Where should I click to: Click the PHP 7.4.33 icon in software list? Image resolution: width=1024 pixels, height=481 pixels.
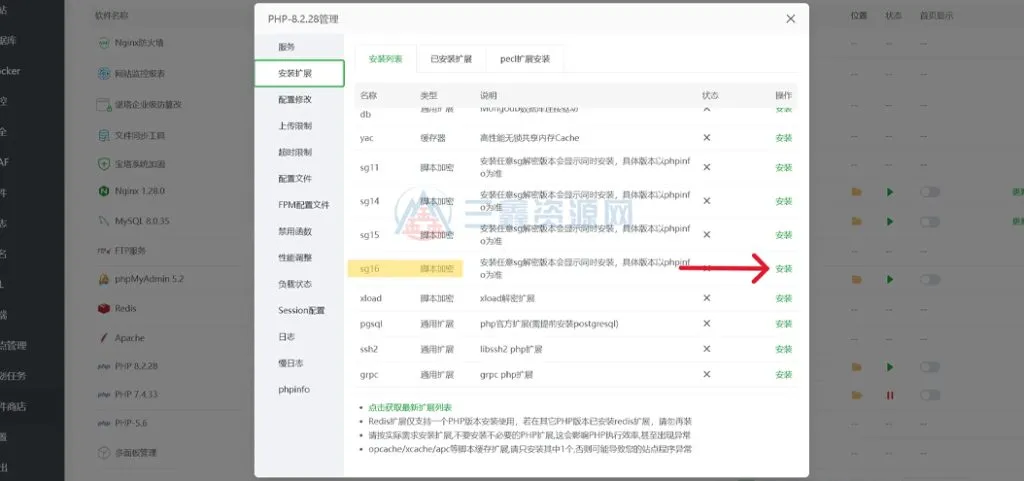click(103, 395)
